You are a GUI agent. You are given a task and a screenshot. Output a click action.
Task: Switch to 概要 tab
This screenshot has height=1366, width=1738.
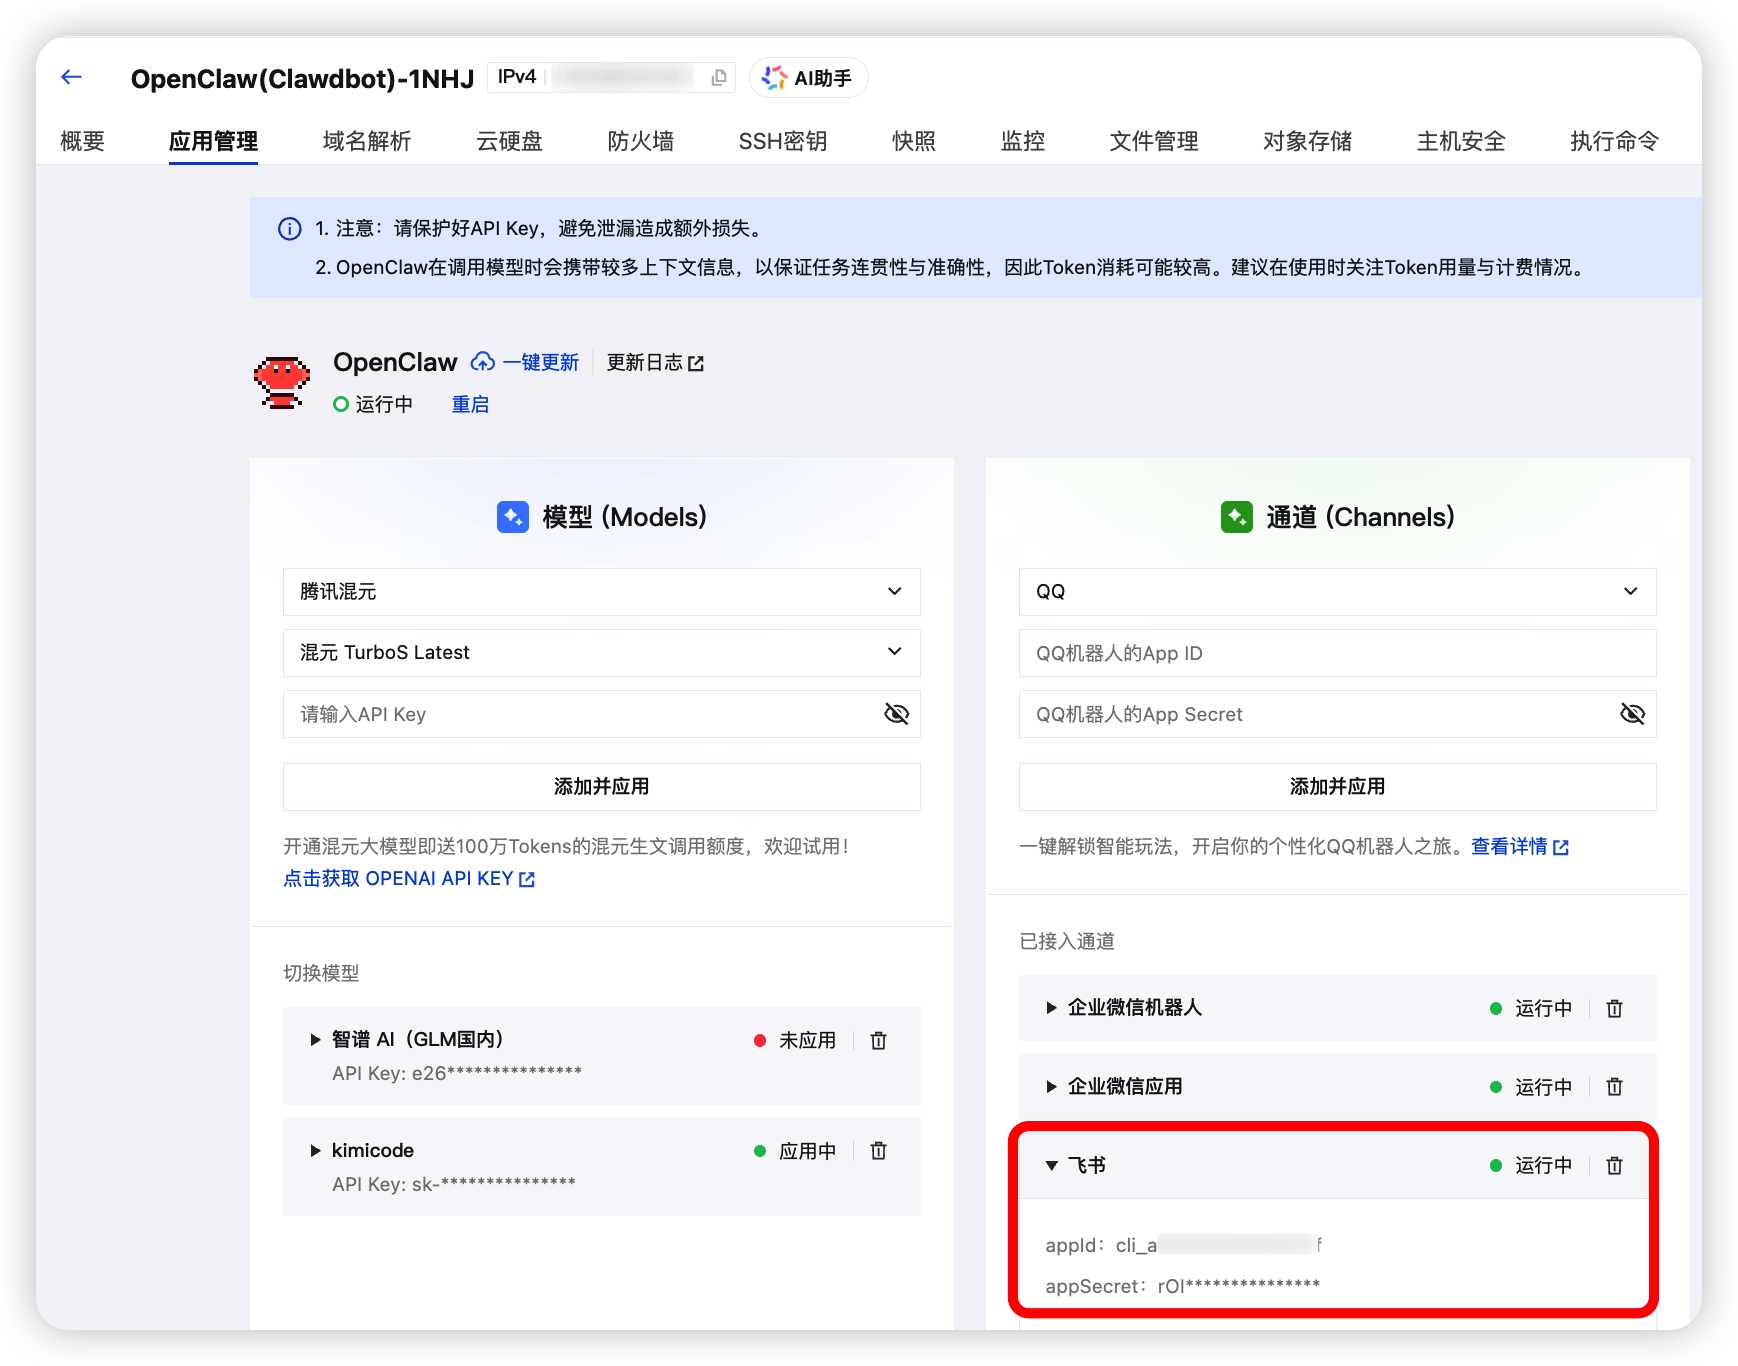tap(82, 141)
